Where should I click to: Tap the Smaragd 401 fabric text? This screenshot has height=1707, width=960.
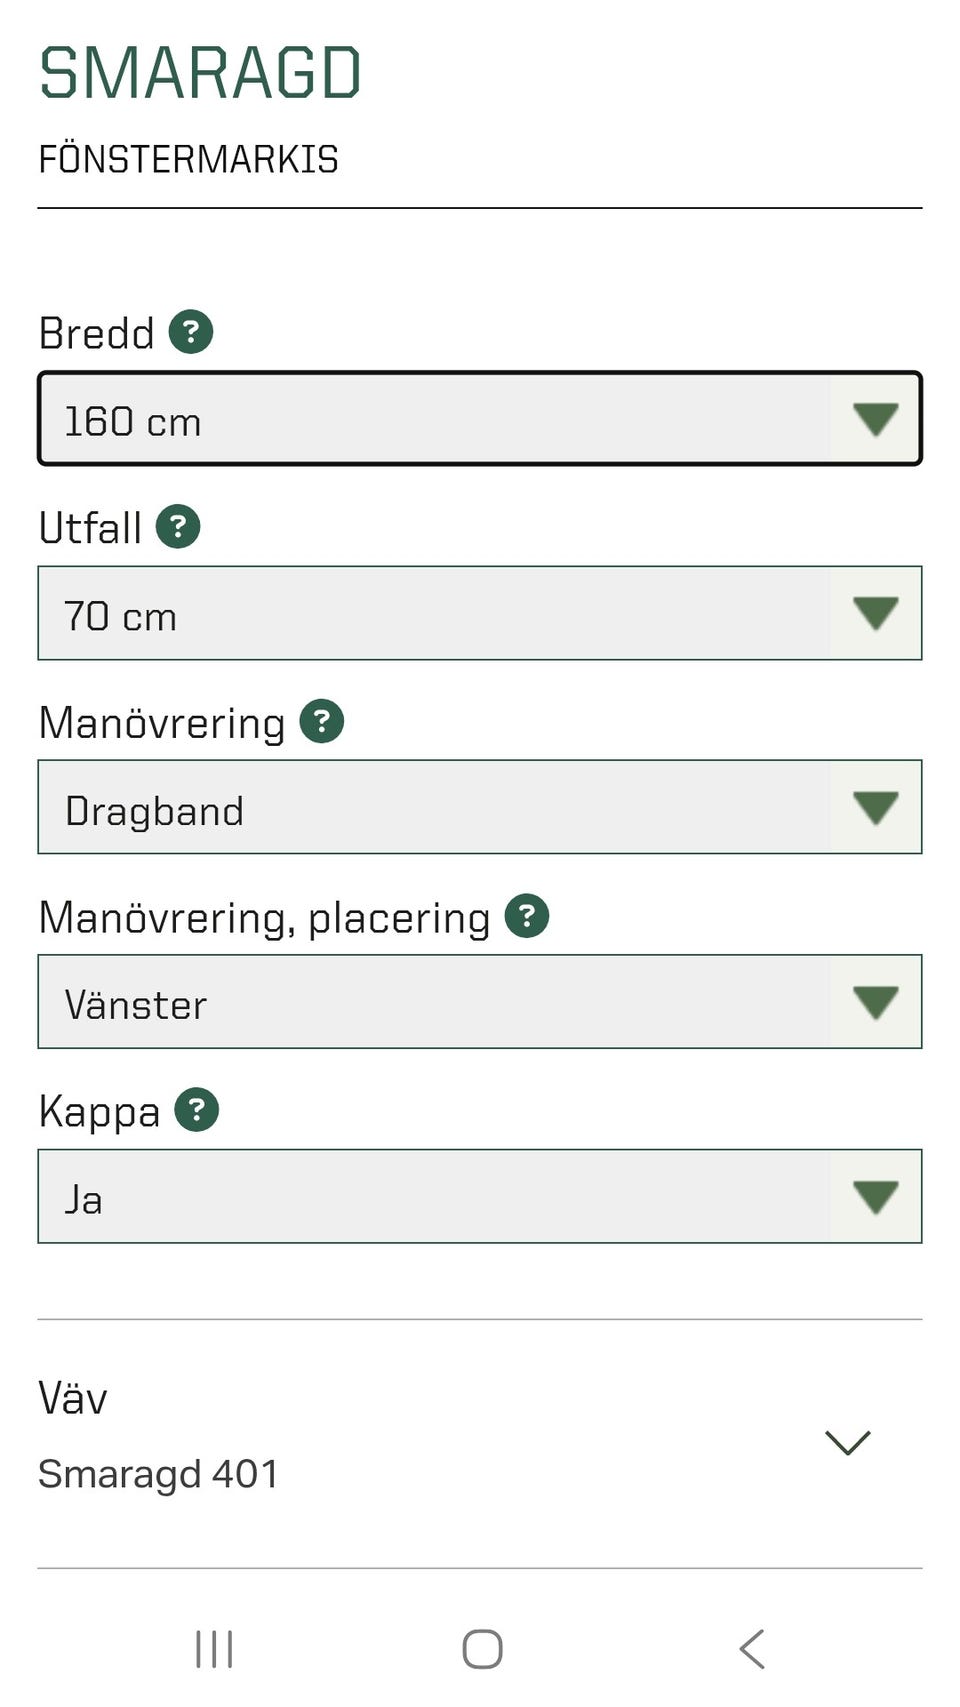[158, 1474]
